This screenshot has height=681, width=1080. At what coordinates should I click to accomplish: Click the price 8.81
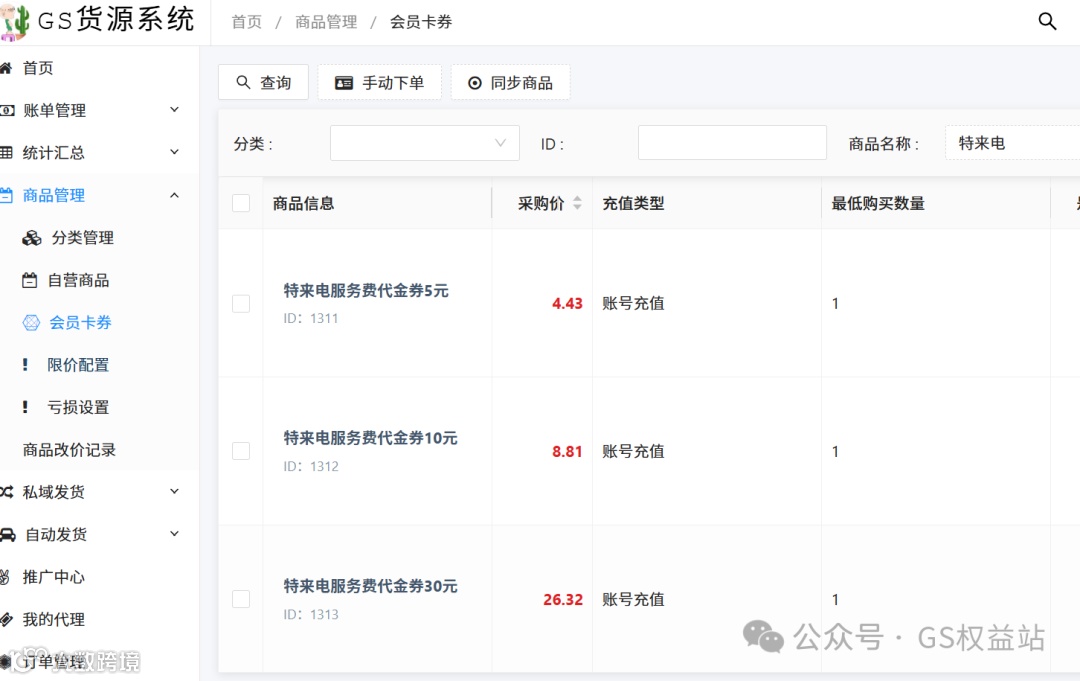pos(567,452)
